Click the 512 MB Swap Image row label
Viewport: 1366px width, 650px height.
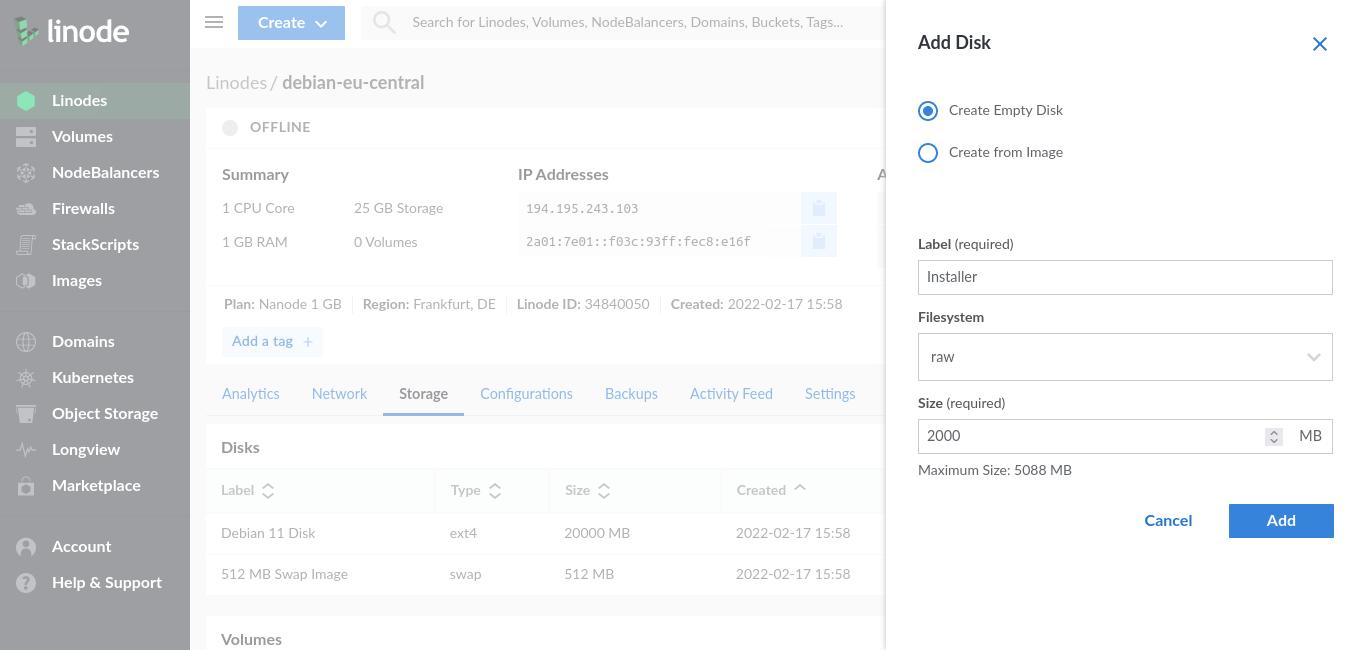click(284, 575)
